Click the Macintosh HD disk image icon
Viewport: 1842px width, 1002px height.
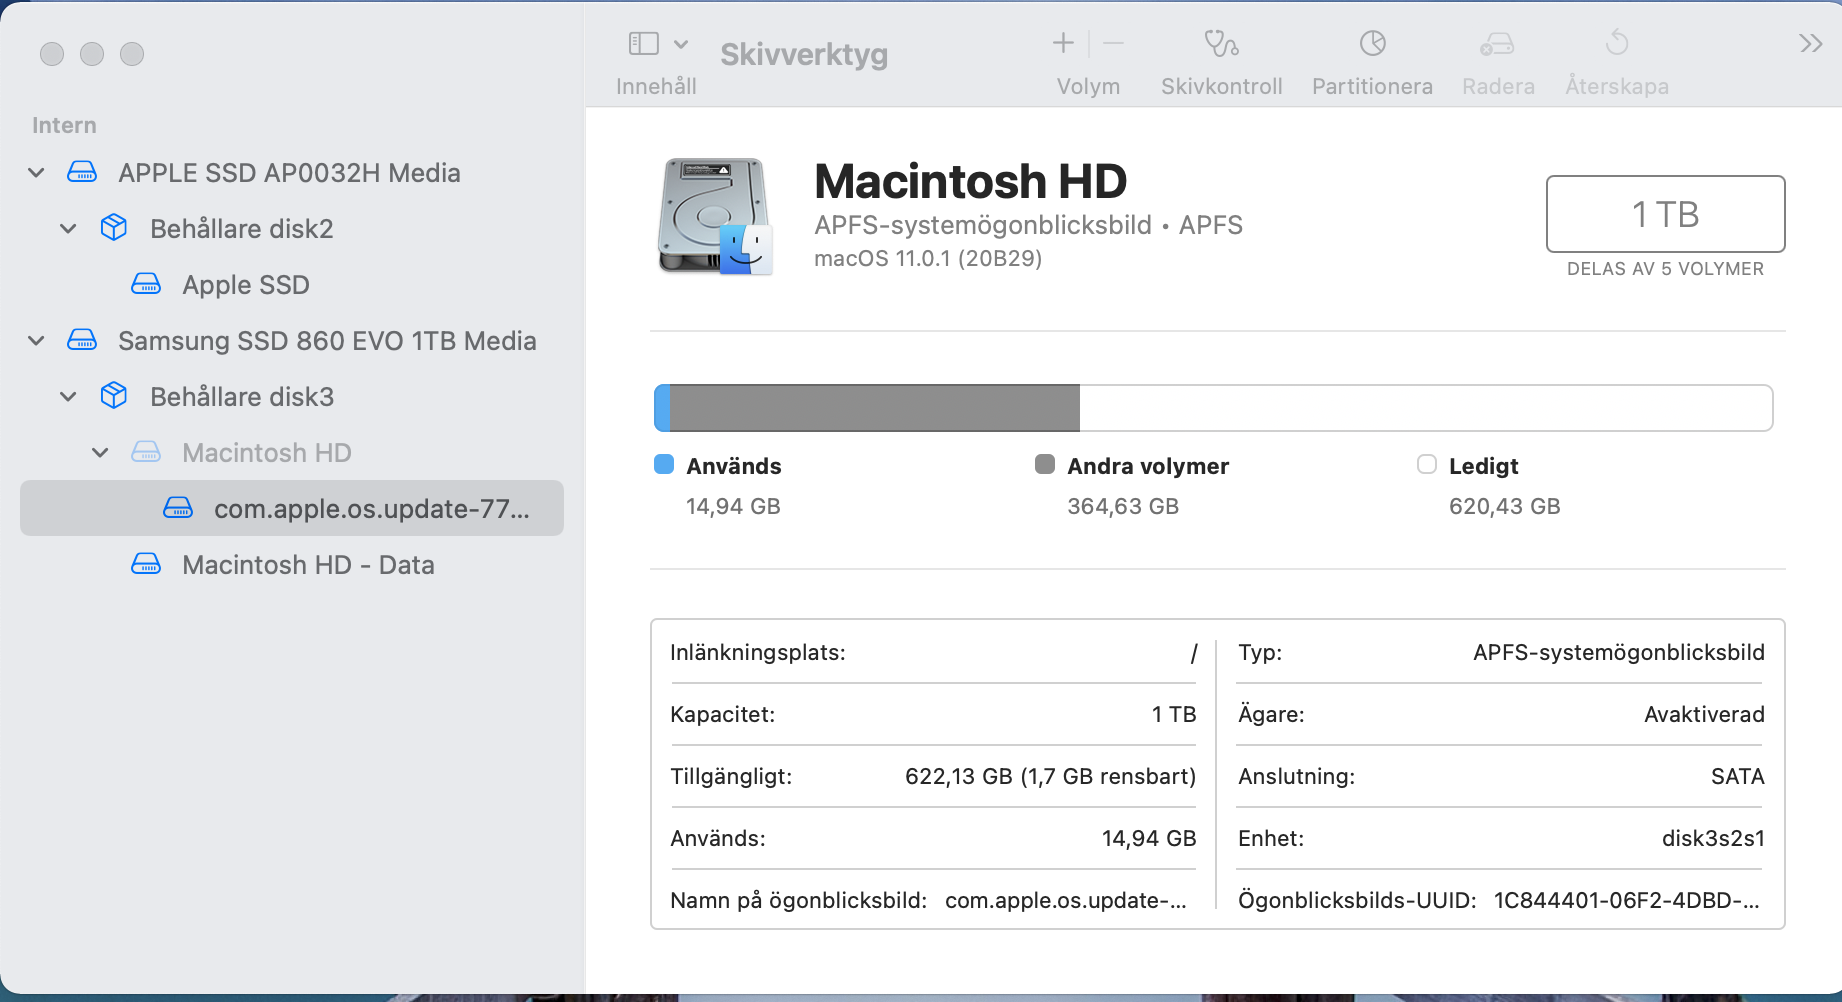(715, 215)
